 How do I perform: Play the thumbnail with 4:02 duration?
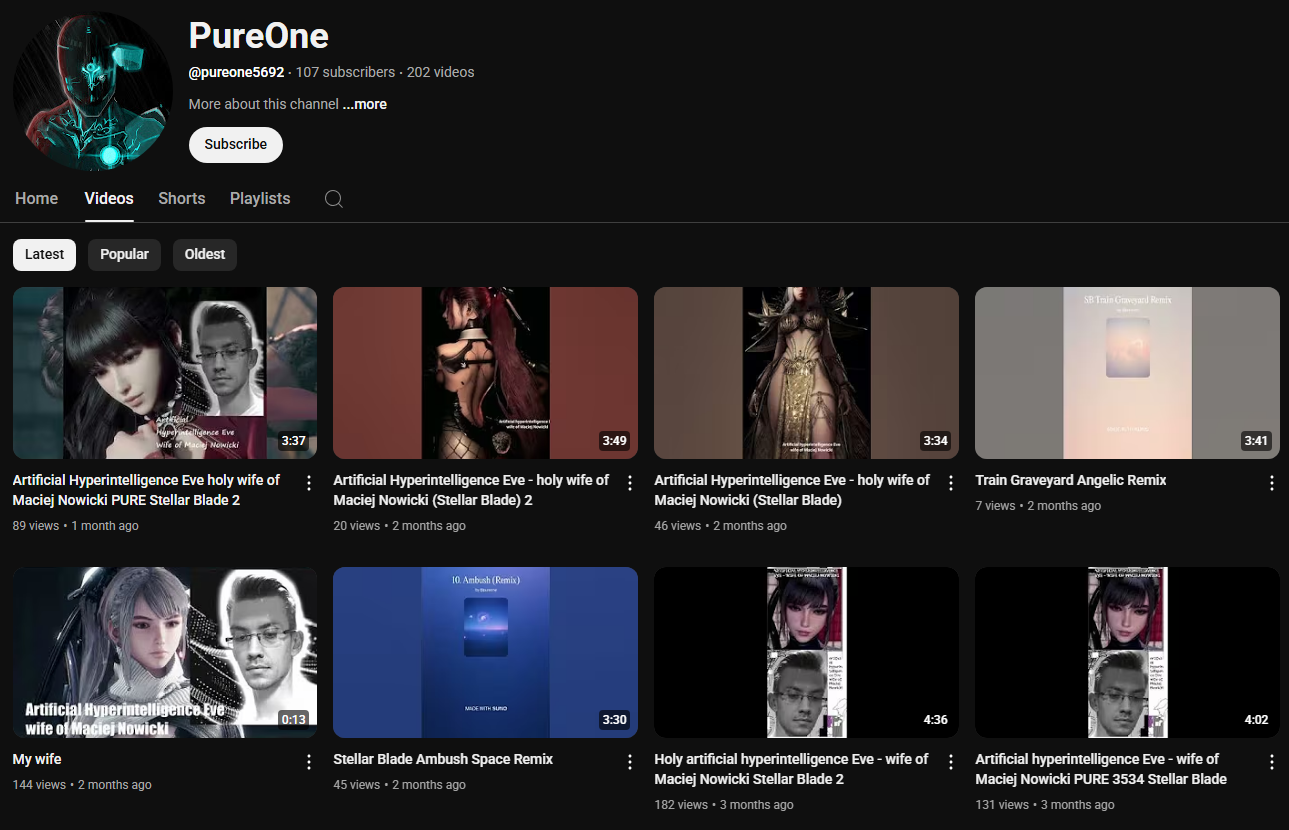[x=1127, y=652]
